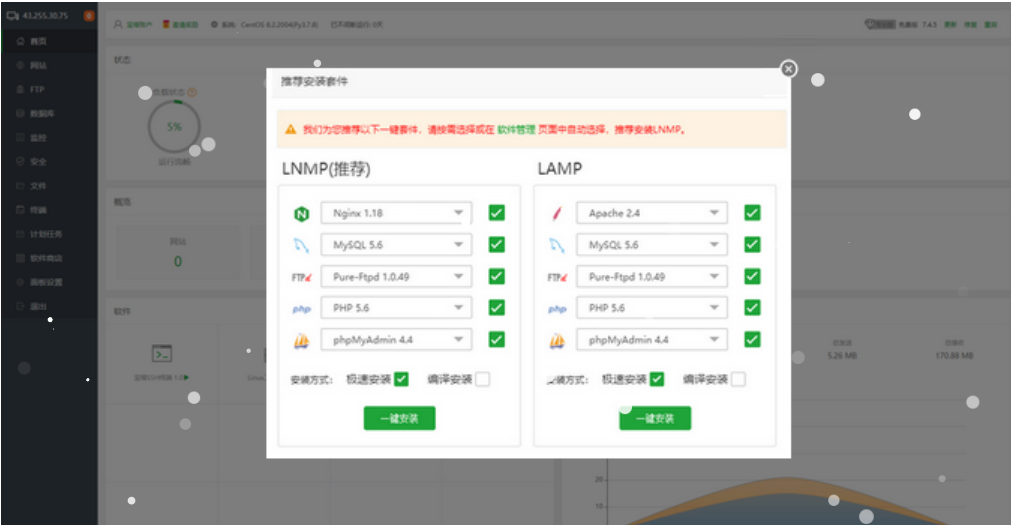Click the 一键安装 button for LNMP
1011x525 pixels.
tap(400, 418)
